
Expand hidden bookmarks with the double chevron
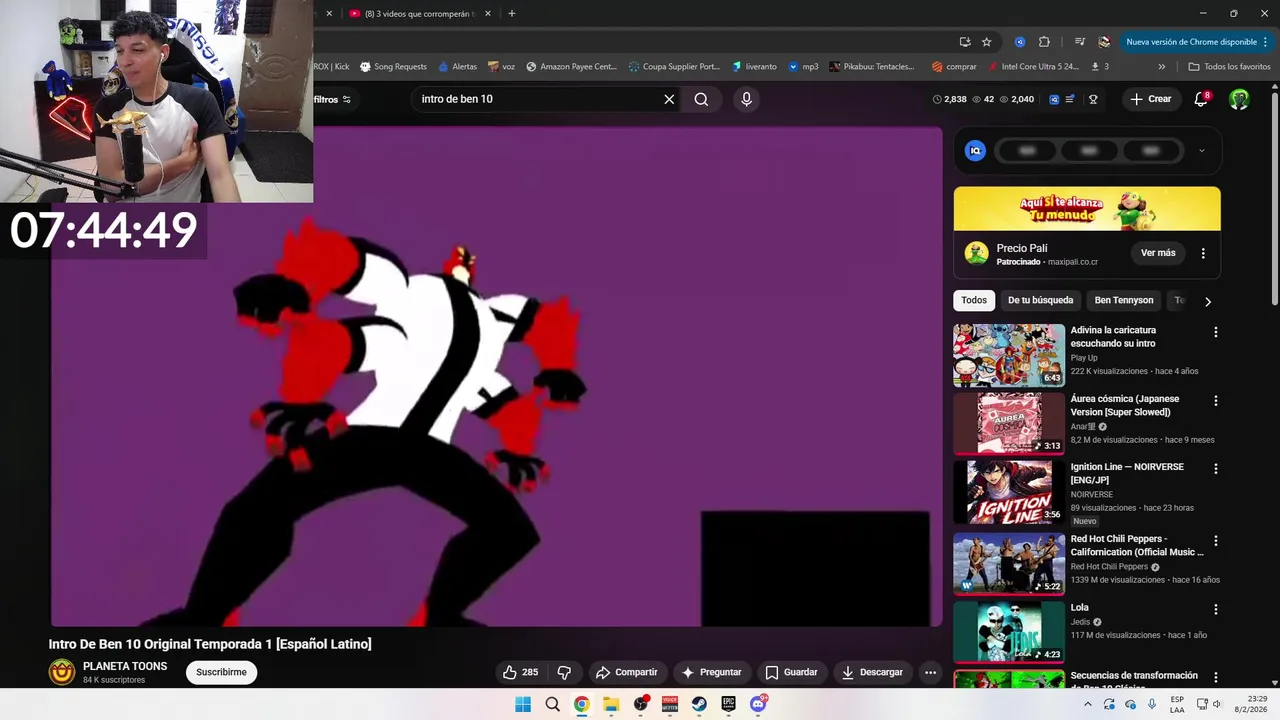coord(1162,67)
